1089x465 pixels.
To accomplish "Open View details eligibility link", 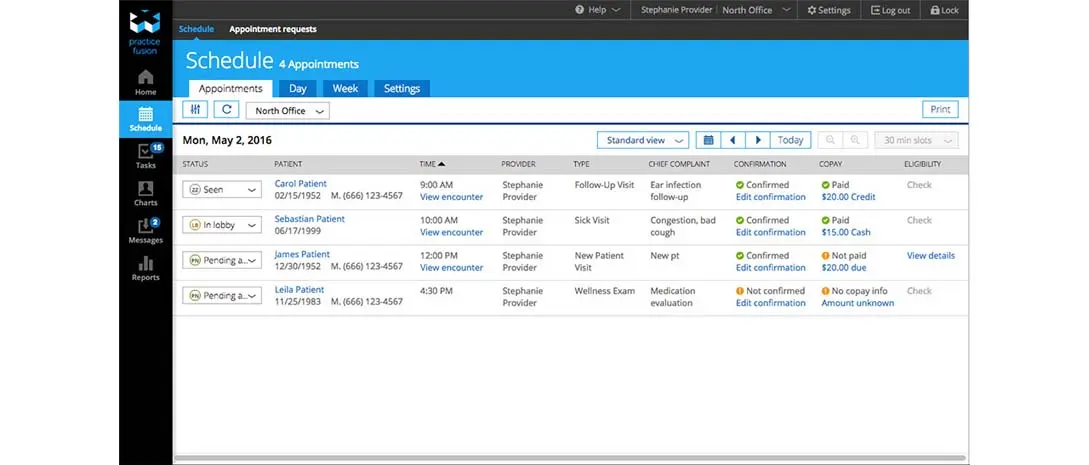I will 931,255.
